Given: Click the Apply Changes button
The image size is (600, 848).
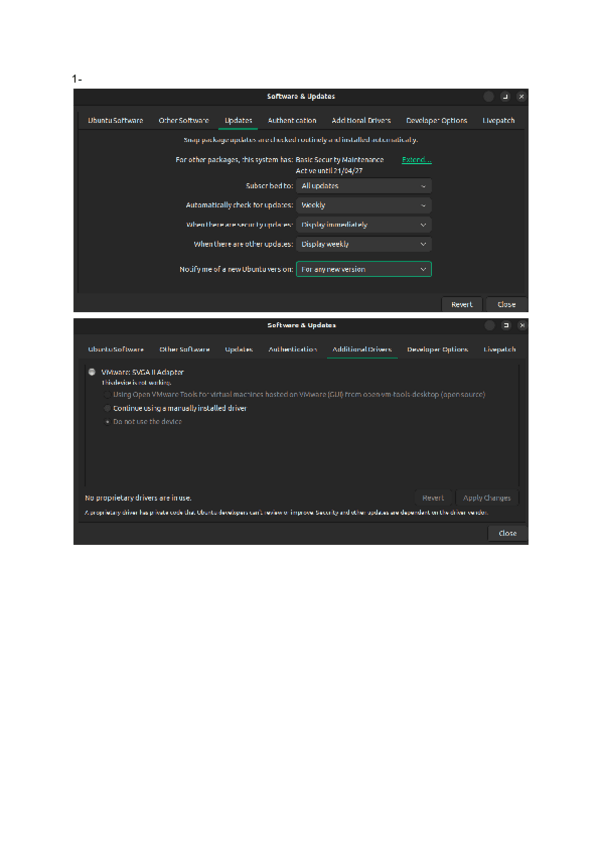Looking at the screenshot, I should click(x=486, y=498).
